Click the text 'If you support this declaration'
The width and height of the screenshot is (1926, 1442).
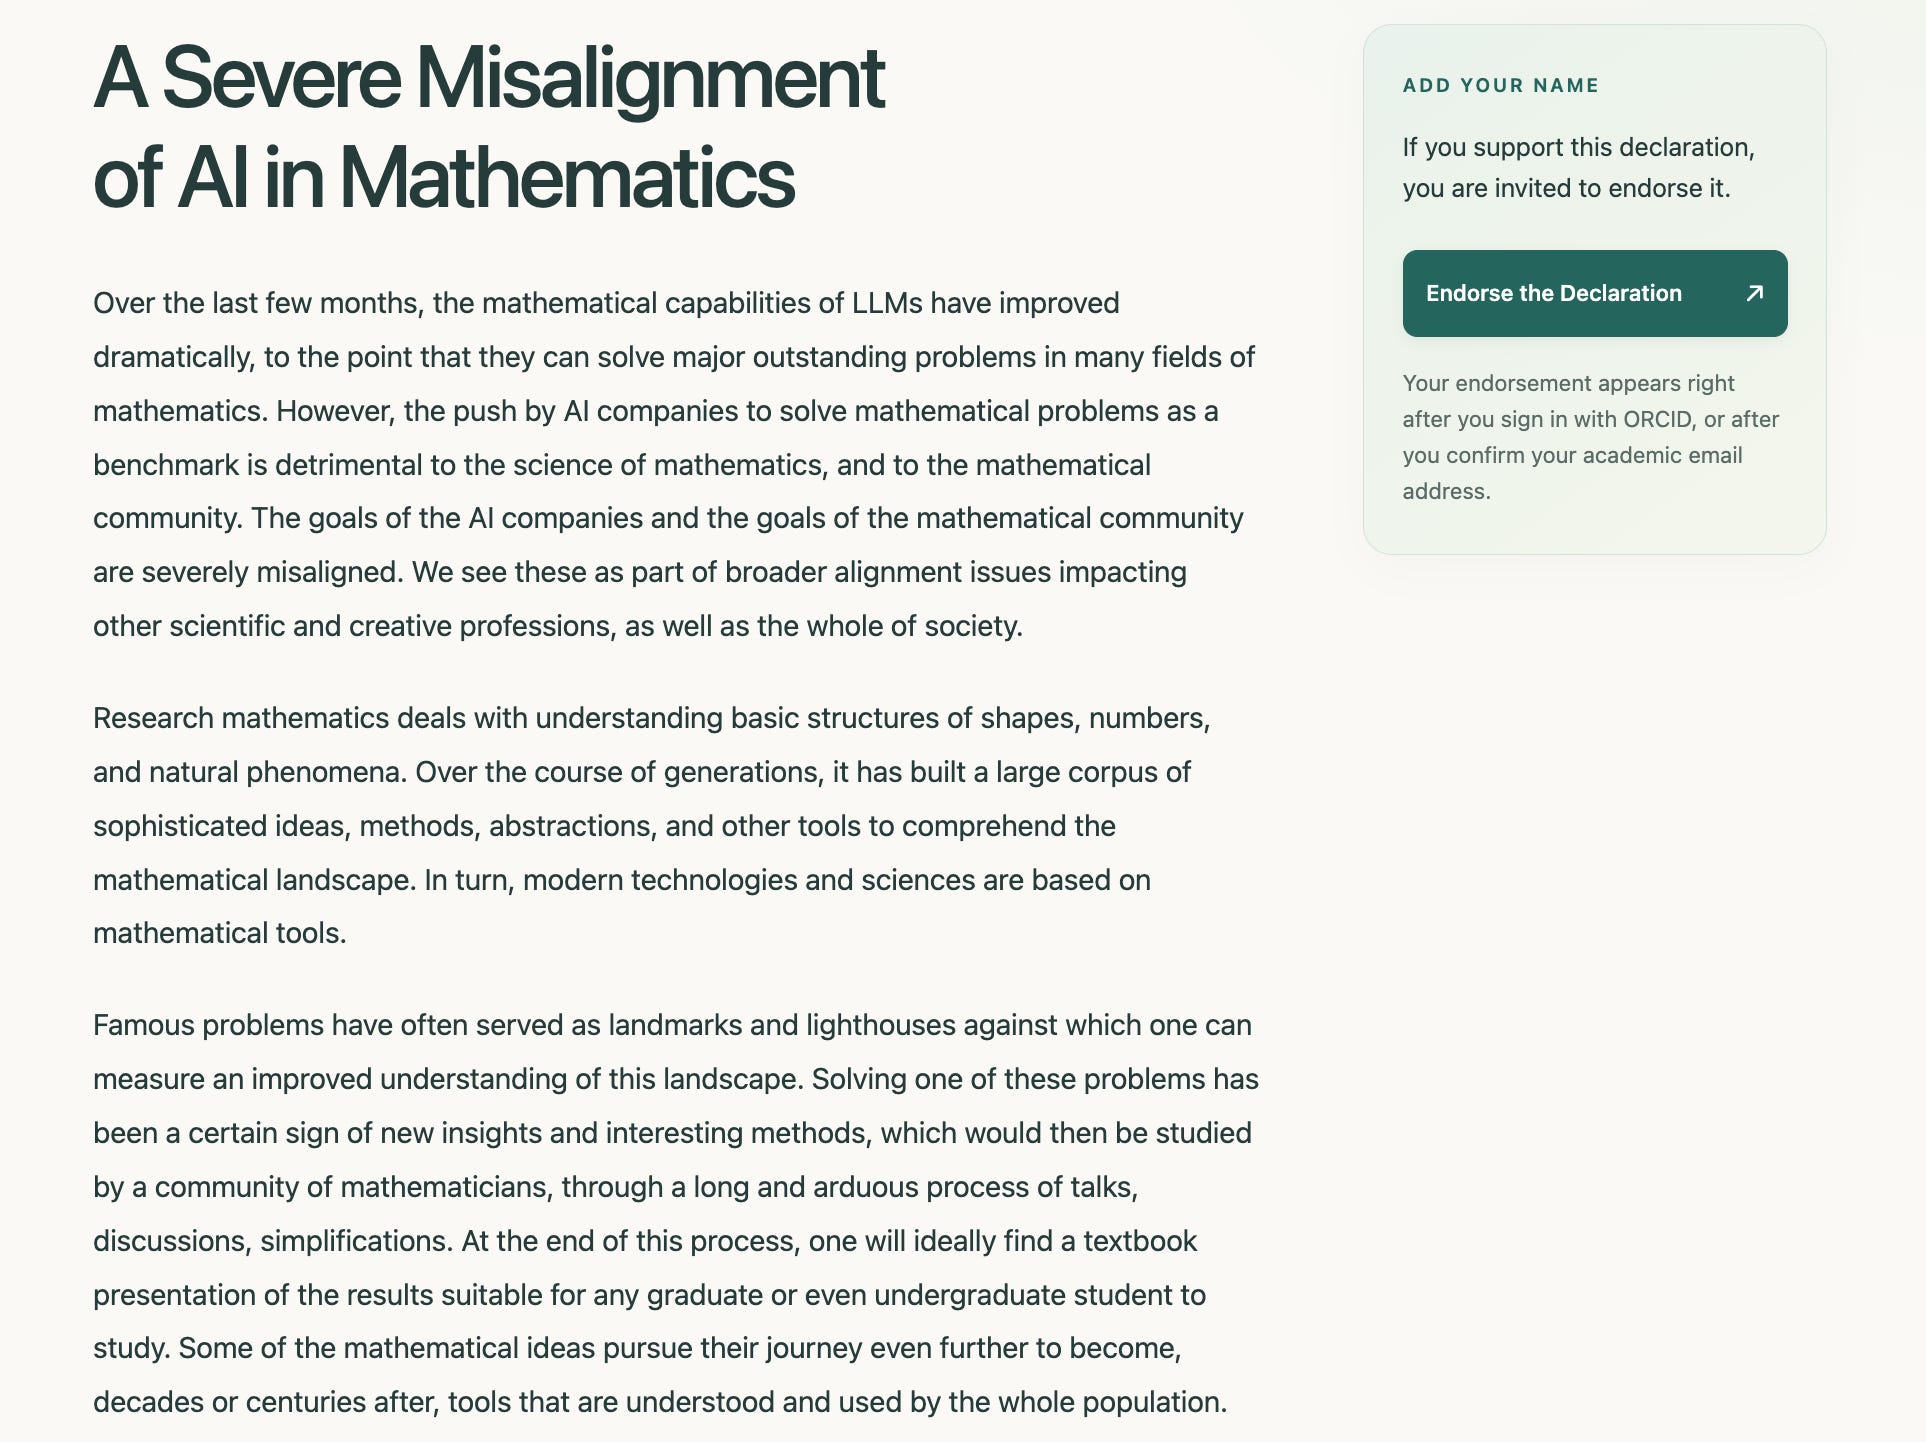click(x=1578, y=147)
